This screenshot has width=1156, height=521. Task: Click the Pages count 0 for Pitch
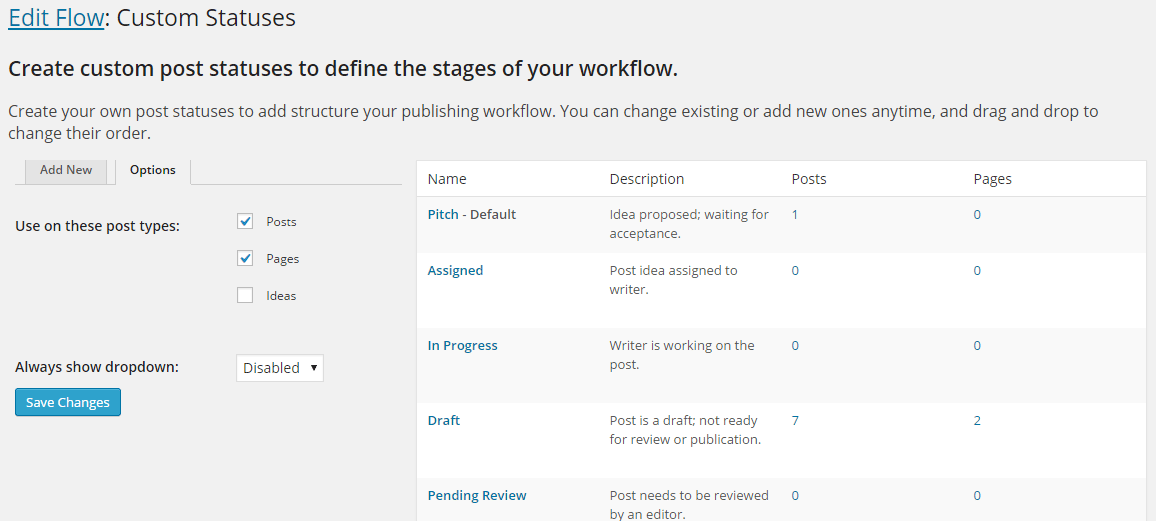coord(977,214)
